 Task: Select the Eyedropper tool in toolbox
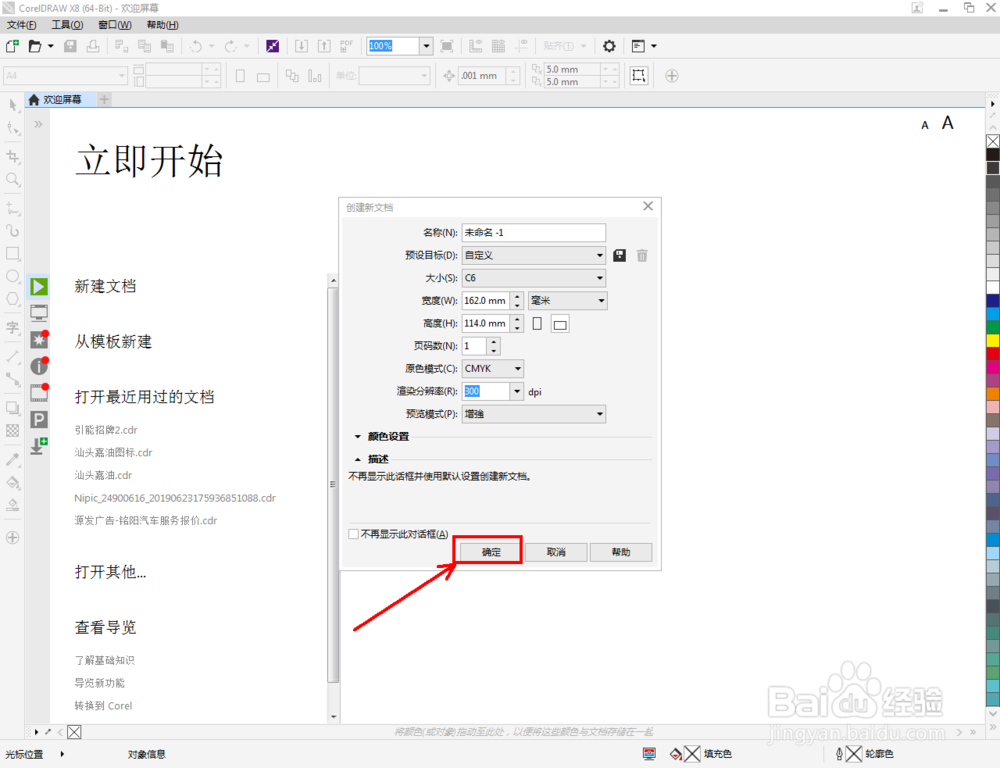(x=13, y=459)
